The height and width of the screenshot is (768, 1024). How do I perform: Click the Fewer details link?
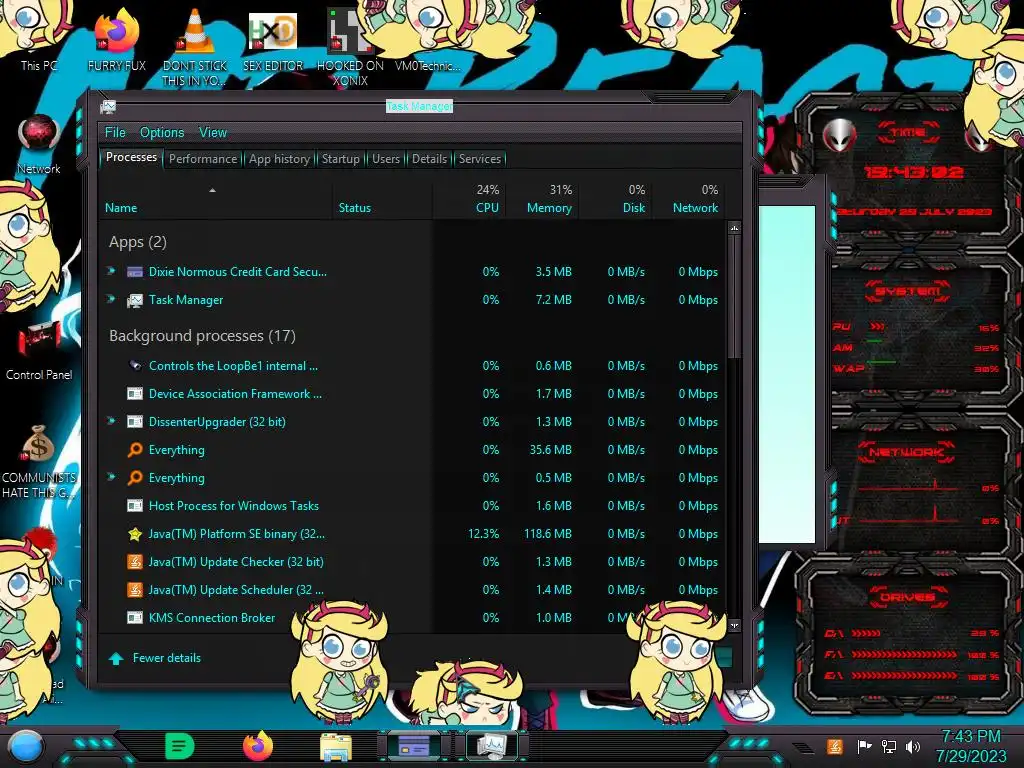click(167, 658)
